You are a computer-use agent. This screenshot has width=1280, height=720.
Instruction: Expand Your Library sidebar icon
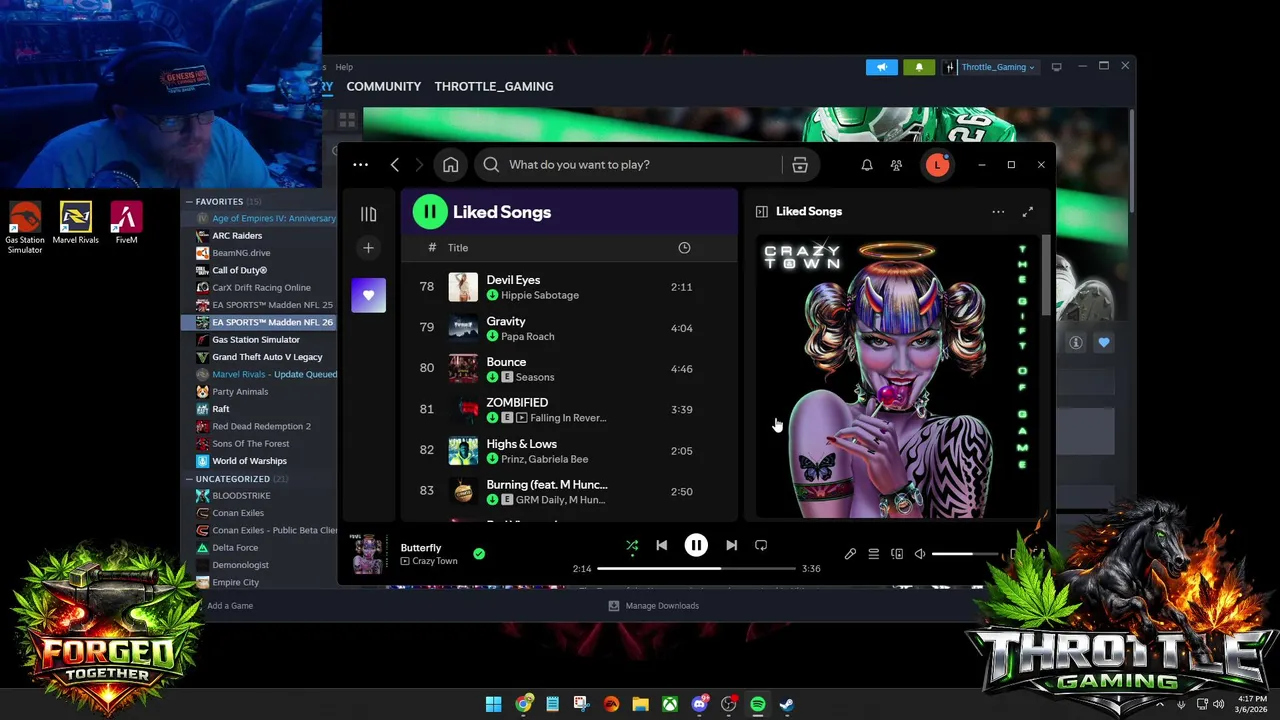tap(368, 214)
